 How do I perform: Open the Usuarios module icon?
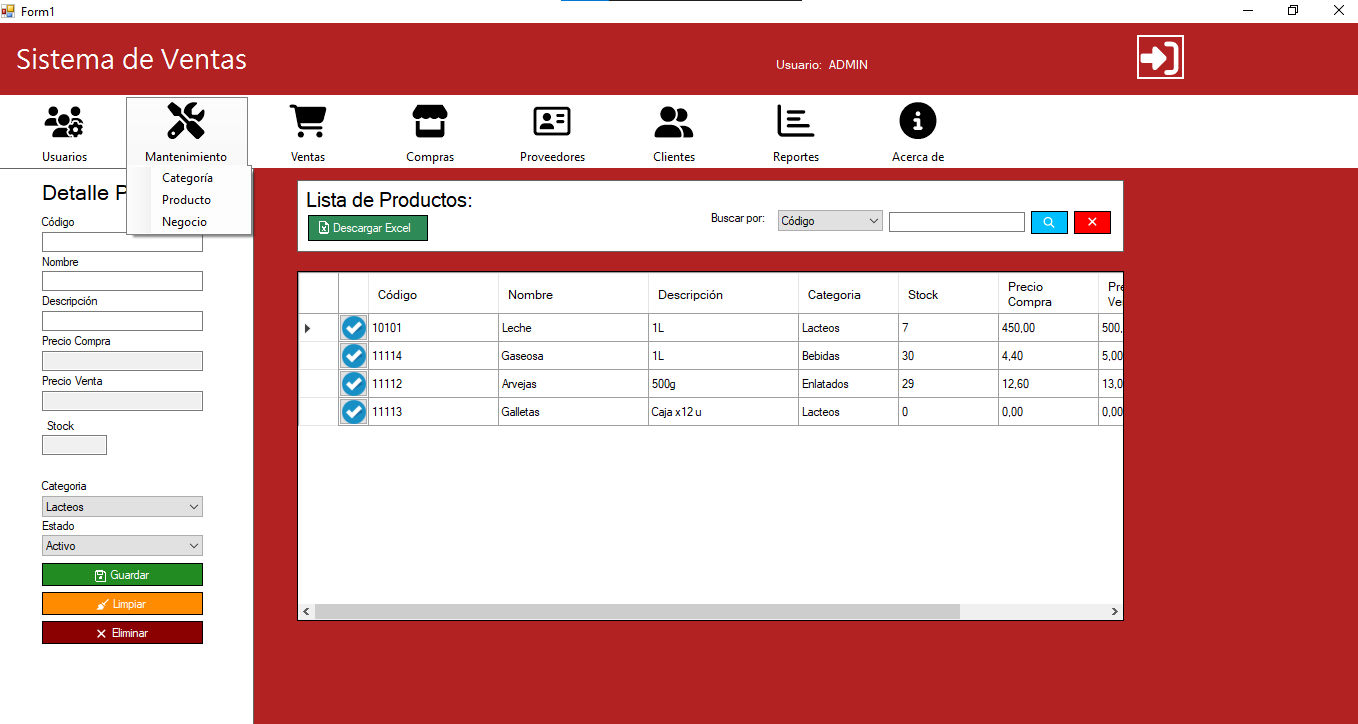coord(64,122)
